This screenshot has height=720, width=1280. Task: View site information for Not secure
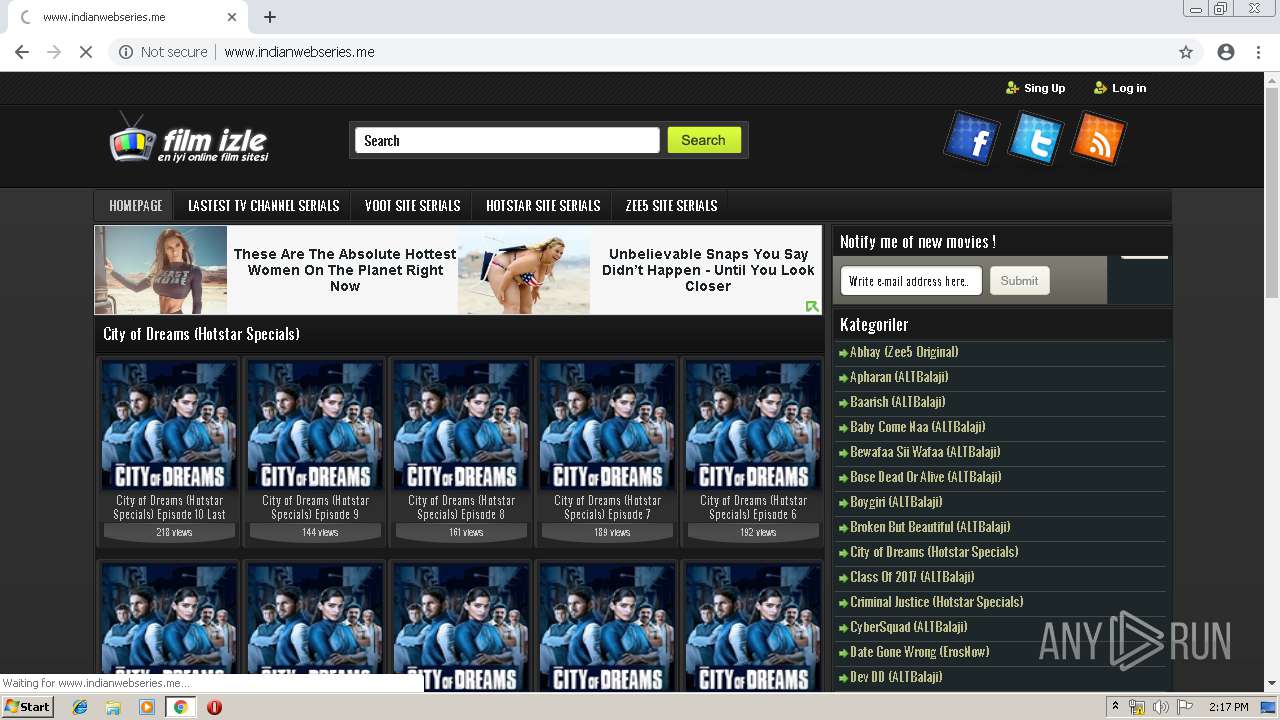163,52
